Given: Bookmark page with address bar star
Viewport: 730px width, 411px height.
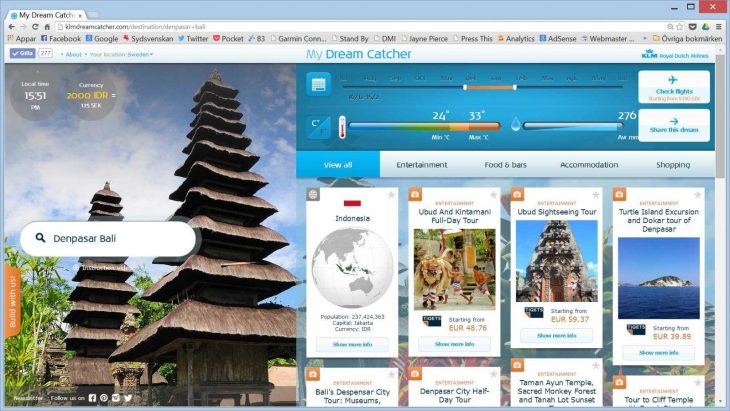Looking at the screenshot, I should pyautogui.click(x=680, y=27).
